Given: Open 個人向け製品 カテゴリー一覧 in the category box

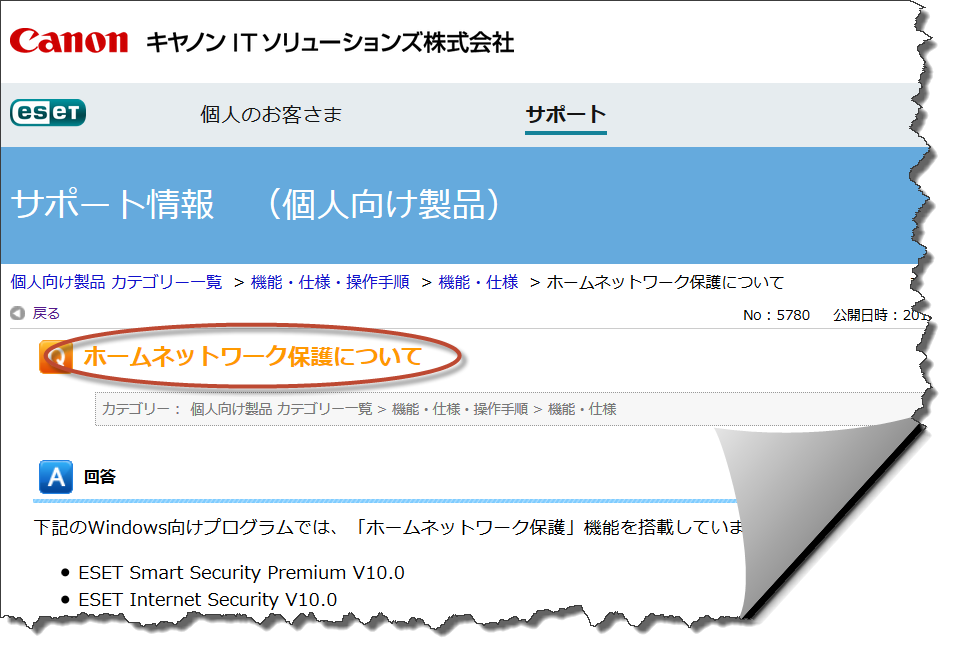Looking at the screenshot, I should (281, 409).
